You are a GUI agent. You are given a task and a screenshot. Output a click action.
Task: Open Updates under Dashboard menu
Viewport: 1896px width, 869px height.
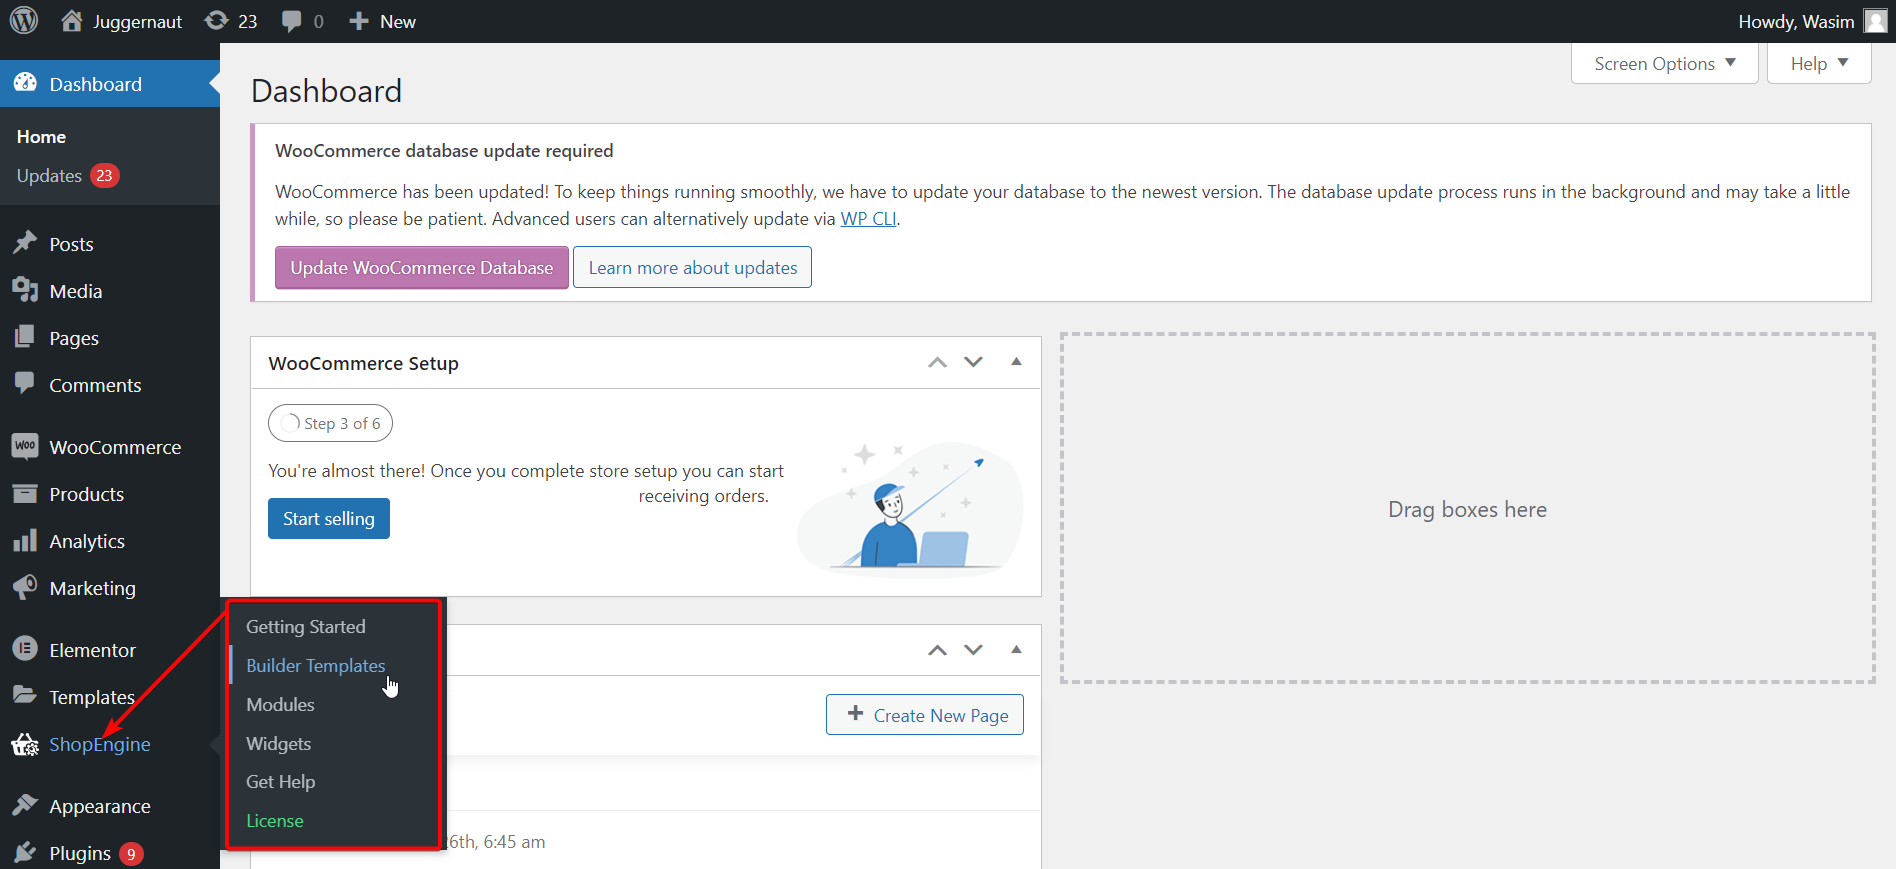(x=49, y=175)
